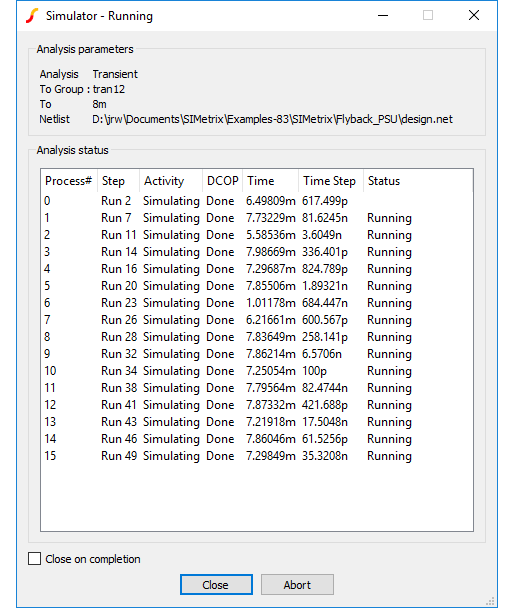This screenshot has height=608, width=512.
Task: Close the Simulator window with X
Action: click(x=474, y=16)
